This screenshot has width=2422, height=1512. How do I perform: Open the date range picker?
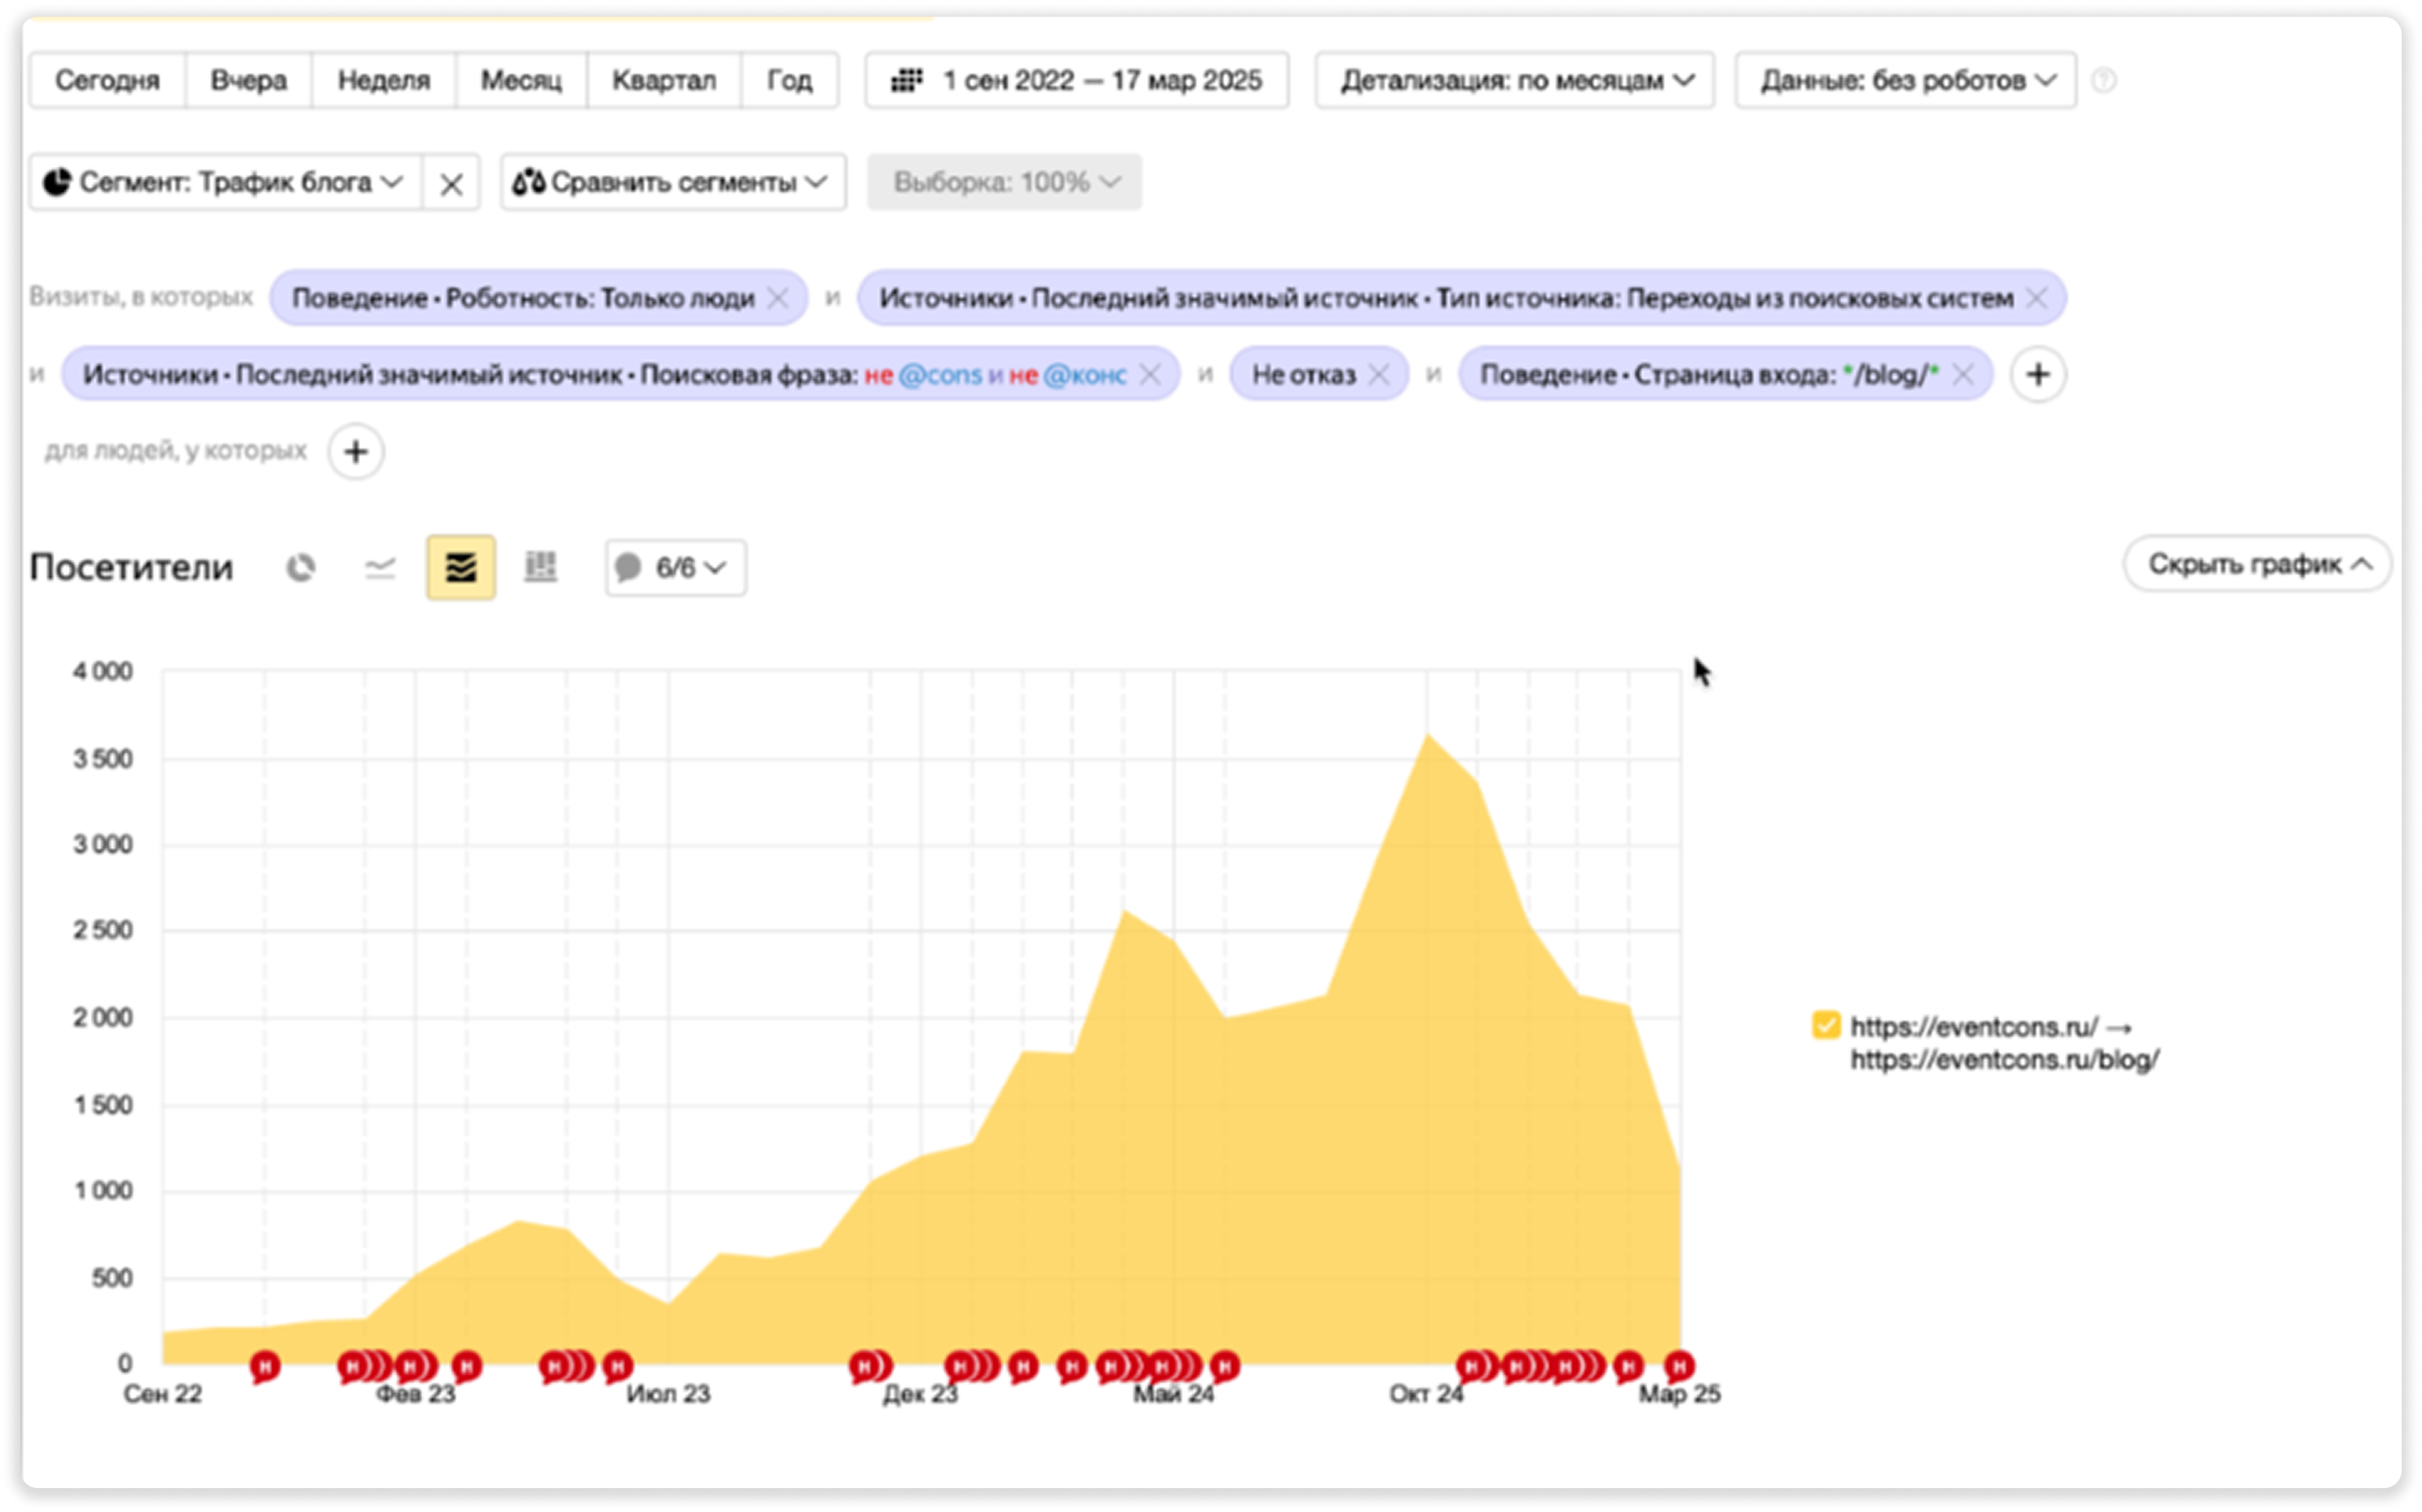1077,80
